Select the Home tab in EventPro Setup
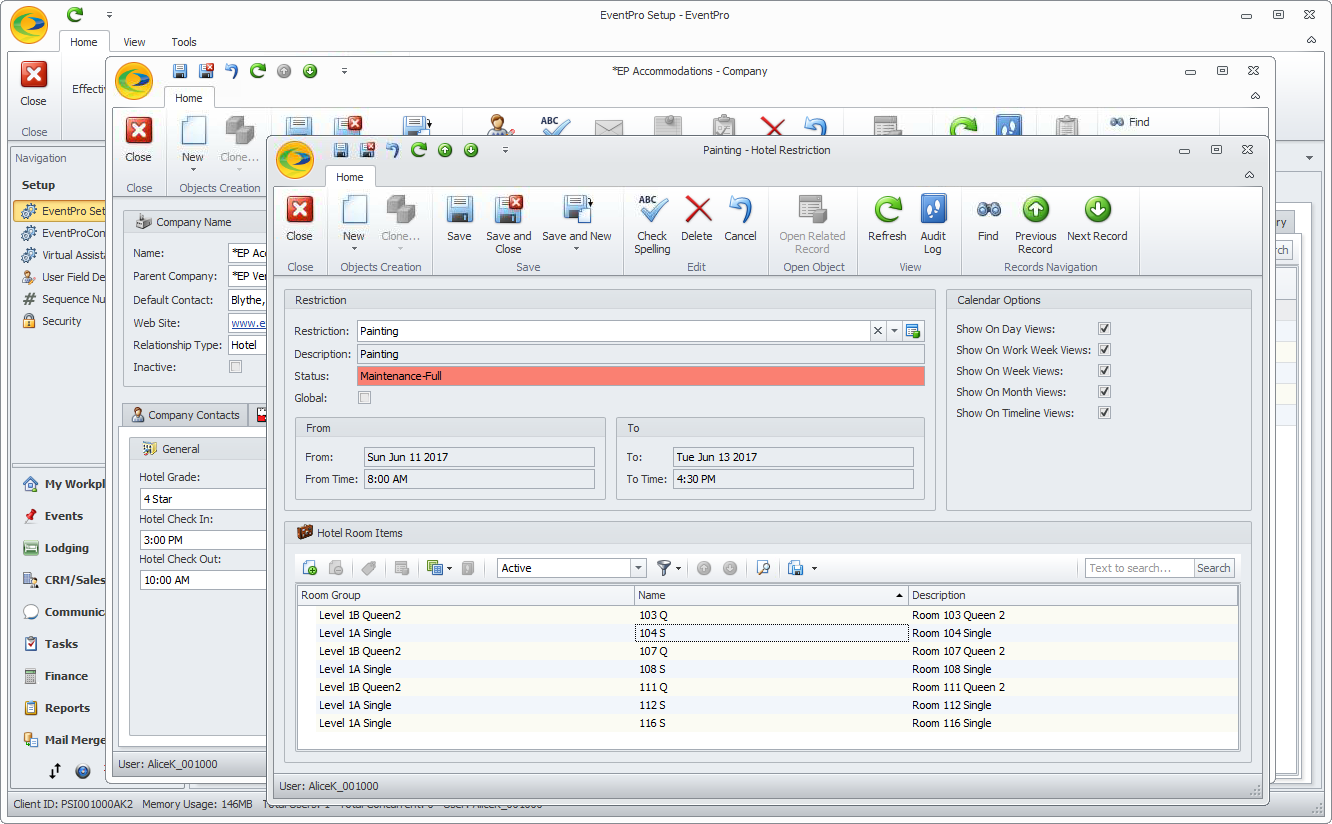This screenshot has height=824, width=1332. tap(84, 42)
